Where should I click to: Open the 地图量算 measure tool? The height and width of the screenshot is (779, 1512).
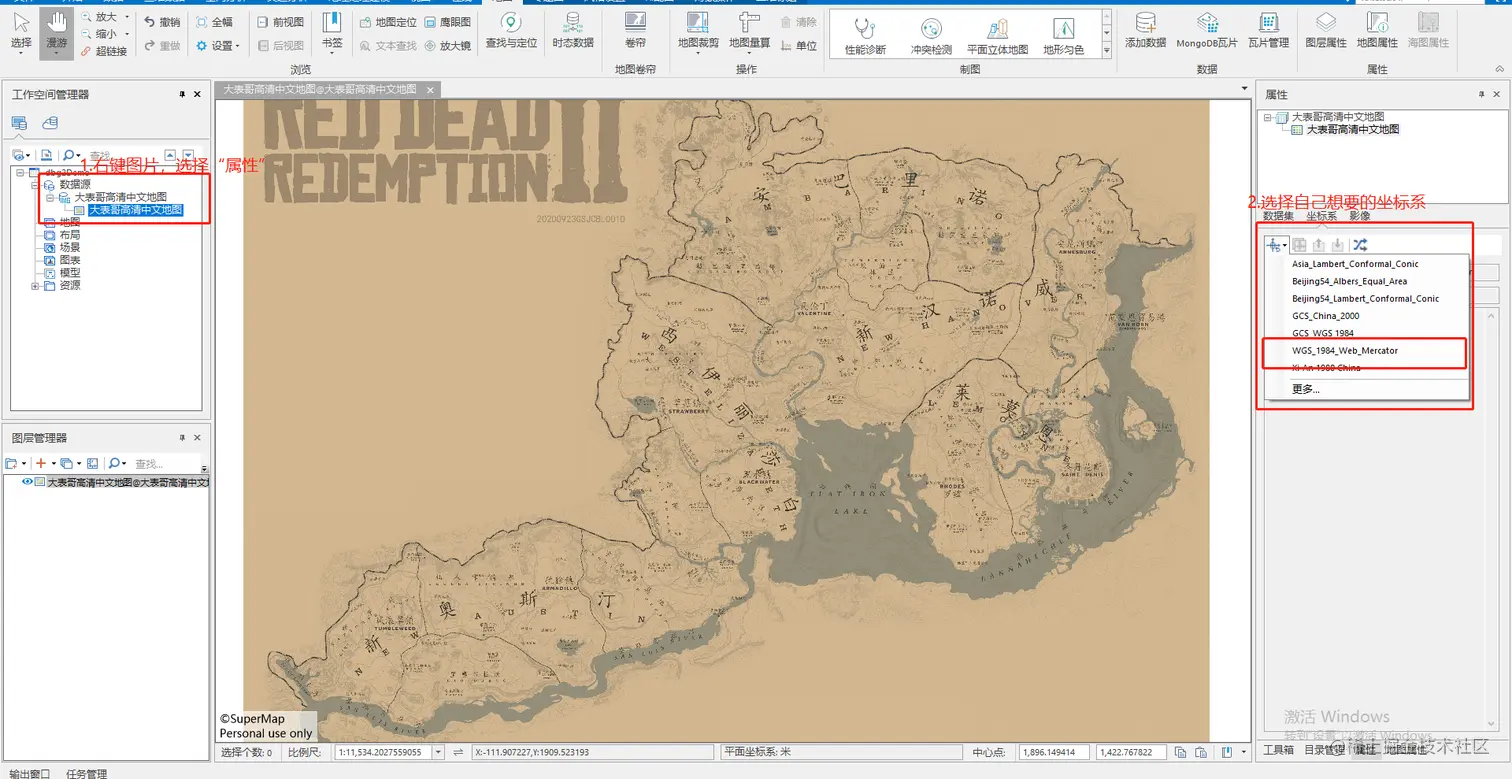click(x=749, y=31)
